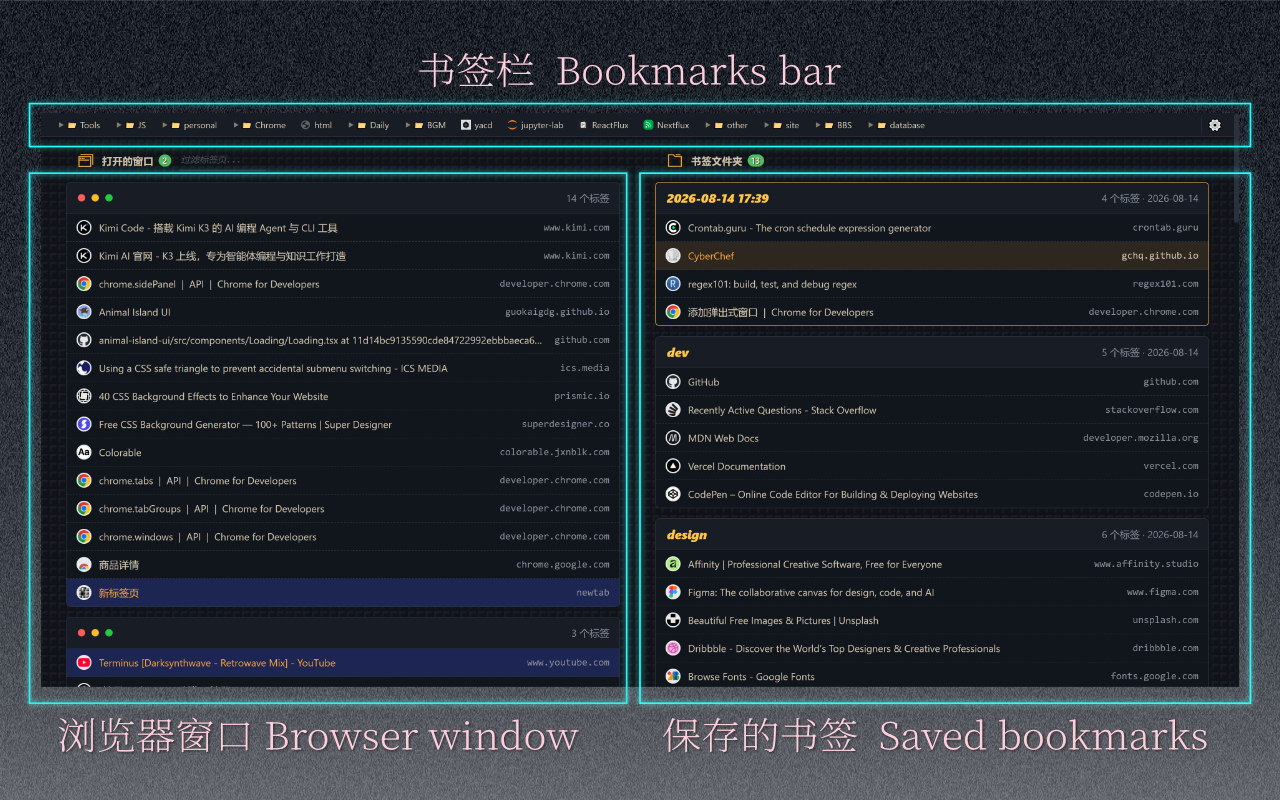Click CodePen bookmark favicon
Viewport: 1280px width, 800px height.
click(x=673, y=494)
